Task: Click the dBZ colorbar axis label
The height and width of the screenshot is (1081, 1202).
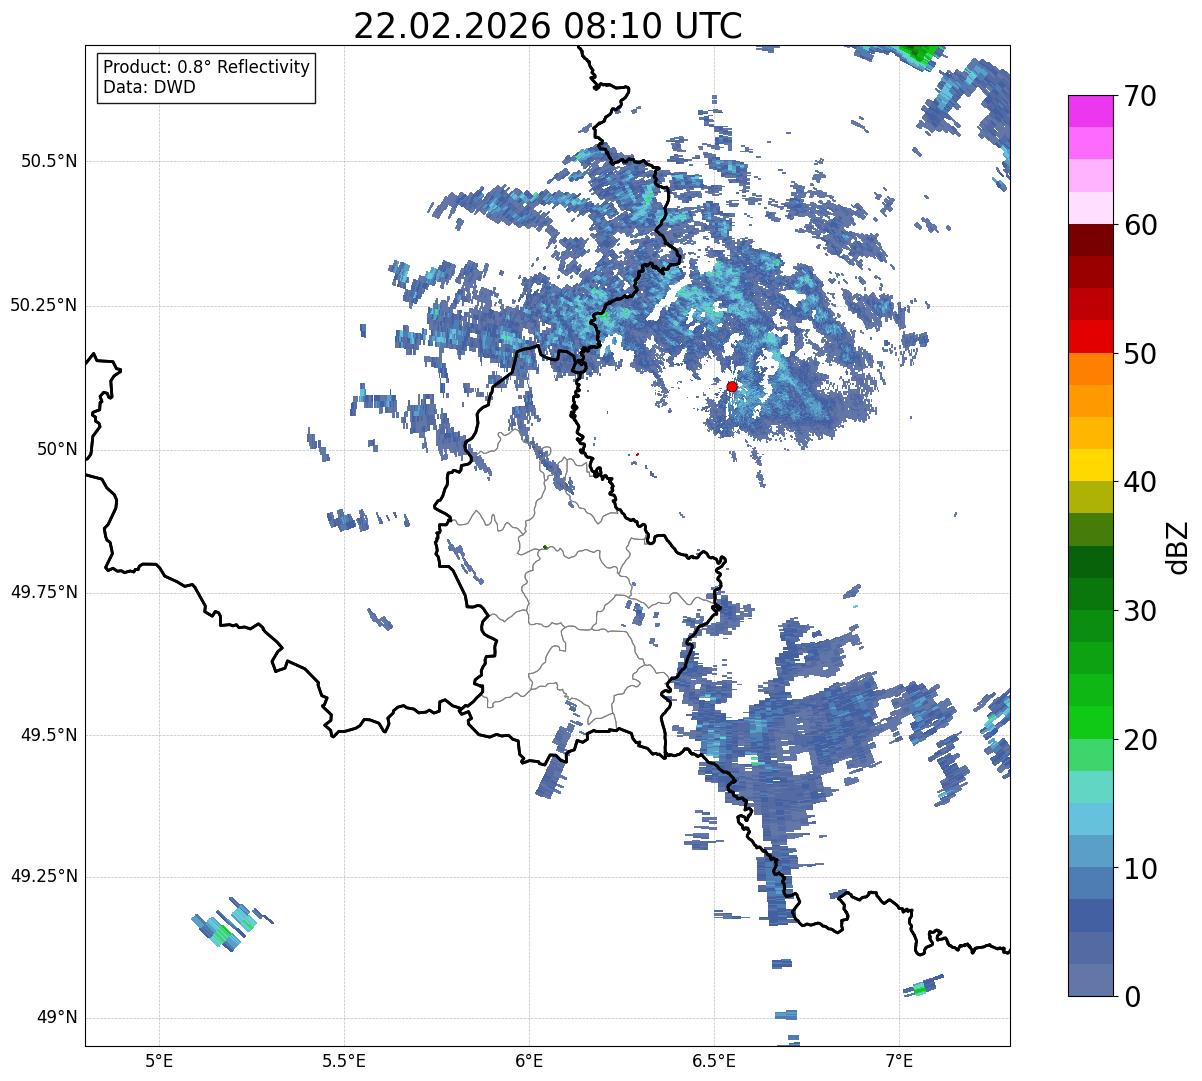Action: (x=1177, y=546)
